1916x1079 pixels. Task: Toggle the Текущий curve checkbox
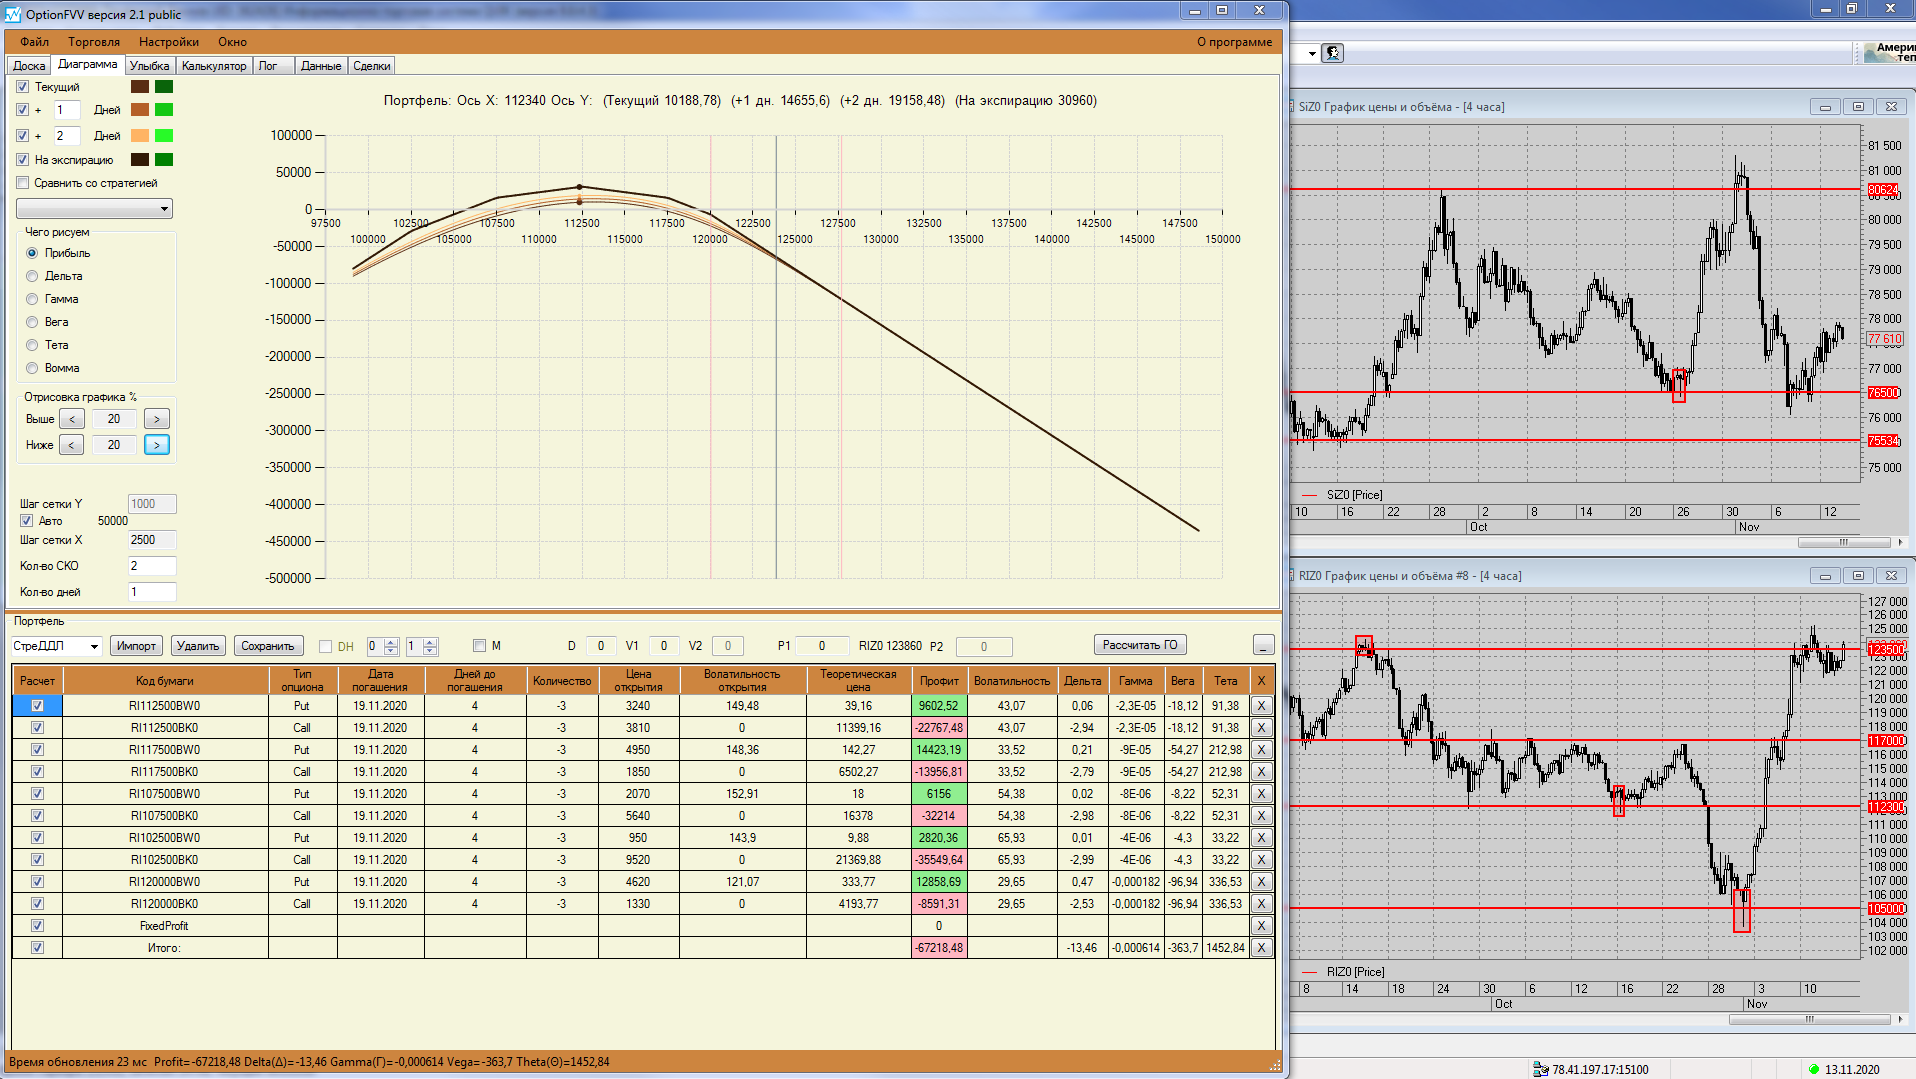pyautogui.click(x=23, y=87)
